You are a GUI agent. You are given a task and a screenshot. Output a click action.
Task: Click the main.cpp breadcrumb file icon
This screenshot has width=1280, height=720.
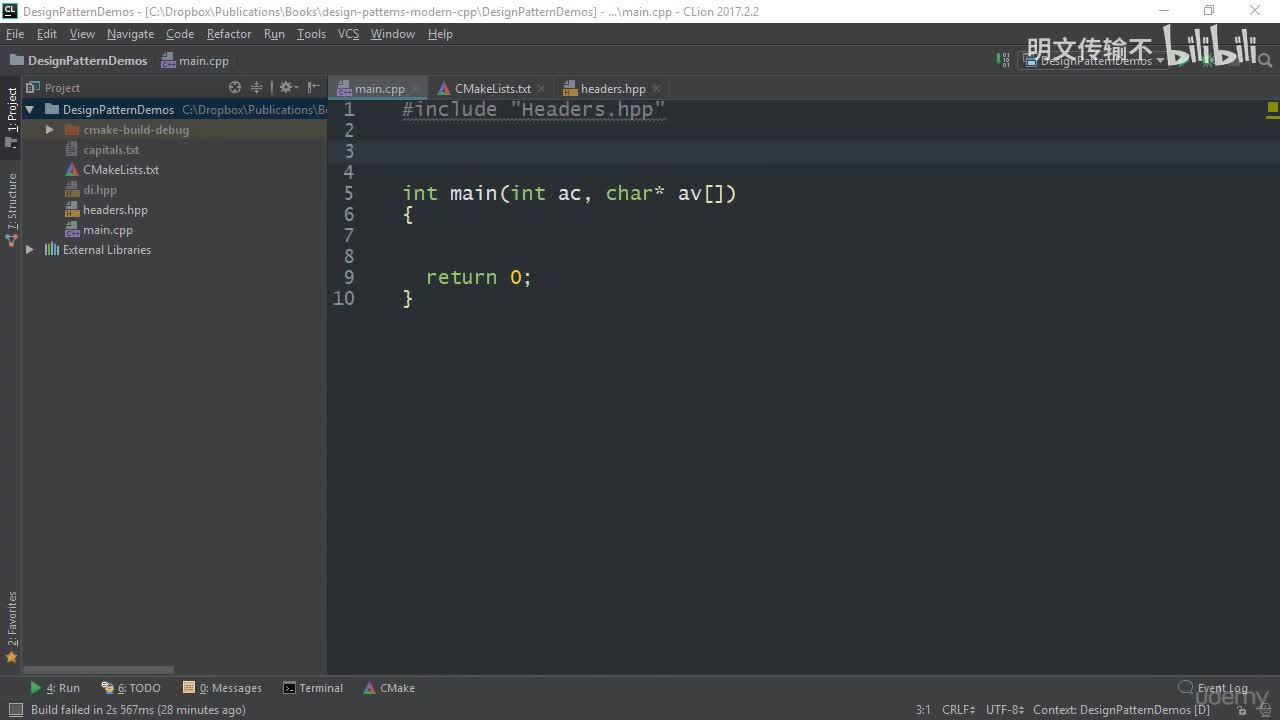coord(169,61)
